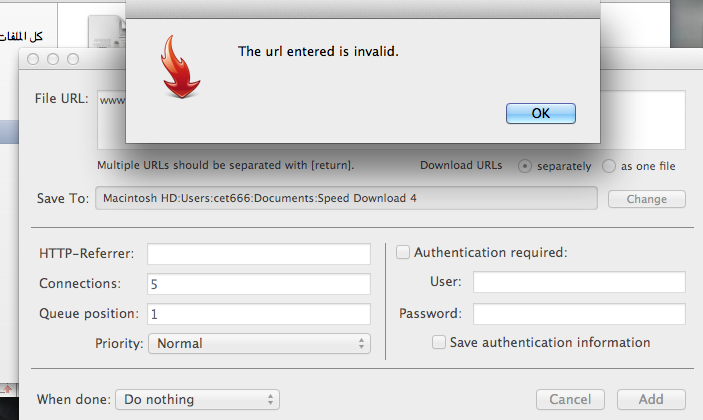Dismiss the invalid URL alert with OK
Screen dimensions: 703x420
(541, 113)
